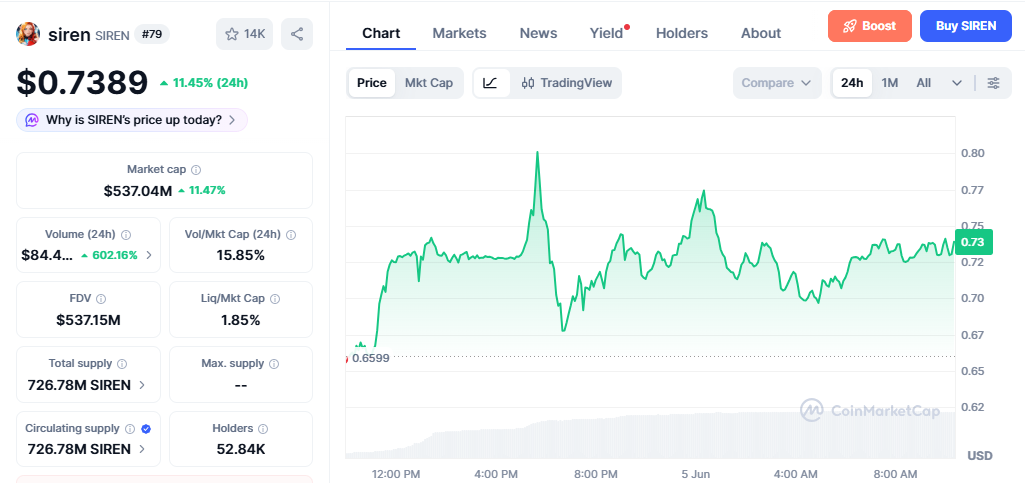Show Circulating supply info icon
The width and height of the screenshot is (1025, 483).
(129, 429)
